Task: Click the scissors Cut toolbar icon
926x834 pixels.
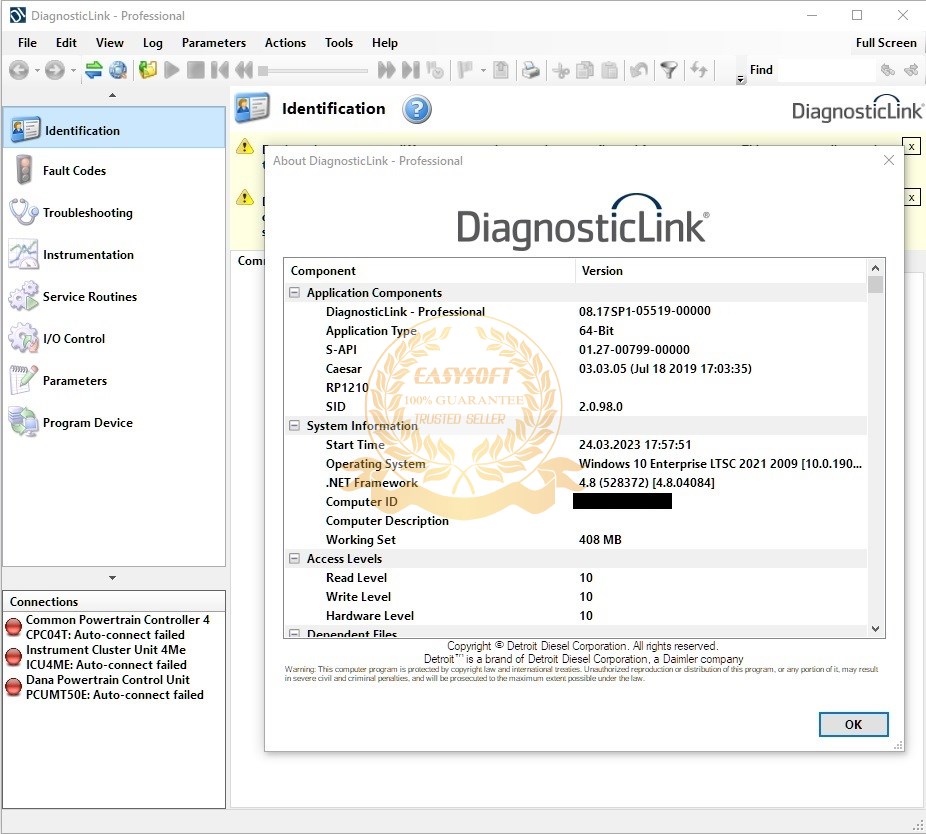Action: point(561,71)
